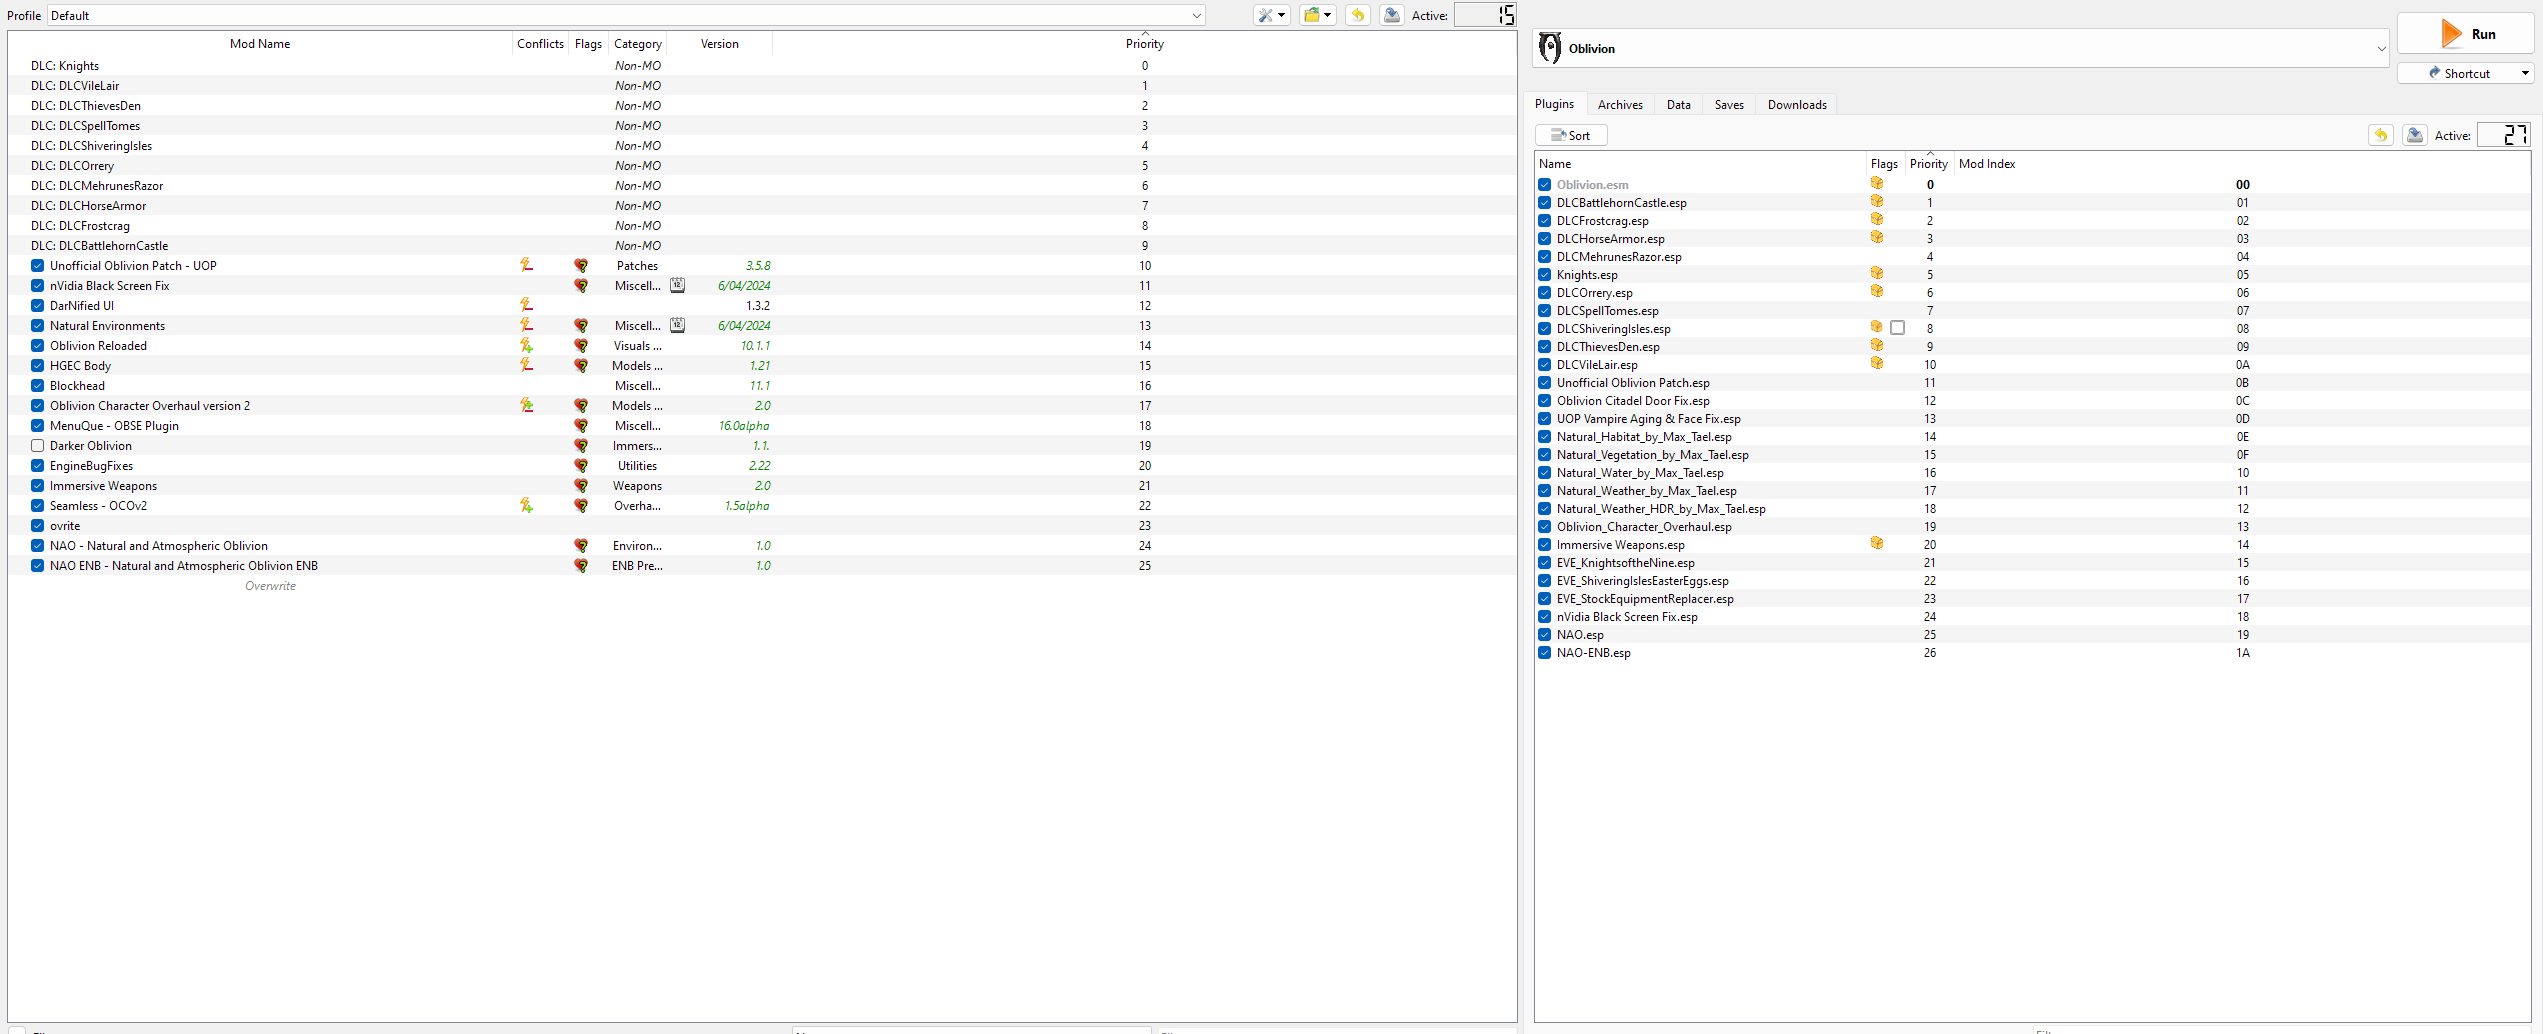Click restore backup icon above mod list
Viewport: 2543px width, 1034px height.
pyautogui.click(x=1357, y=15)
